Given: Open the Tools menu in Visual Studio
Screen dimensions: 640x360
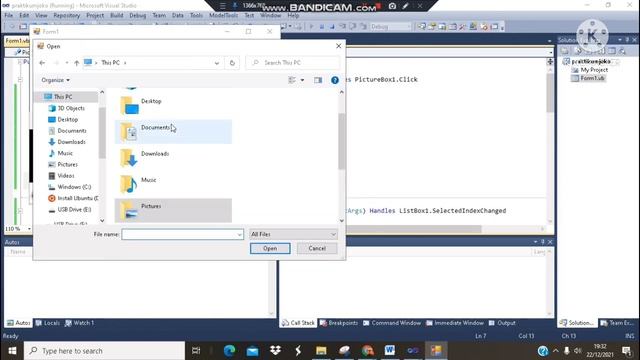Looking at the screenshot, I should 196,16.
